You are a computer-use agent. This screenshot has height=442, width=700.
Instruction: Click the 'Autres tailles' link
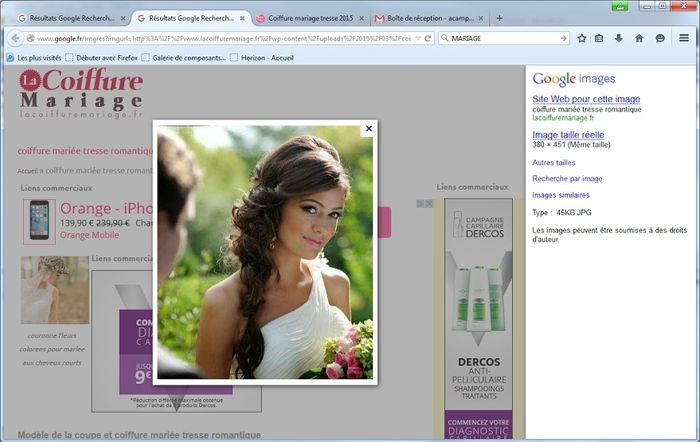[x=554, y=162]
